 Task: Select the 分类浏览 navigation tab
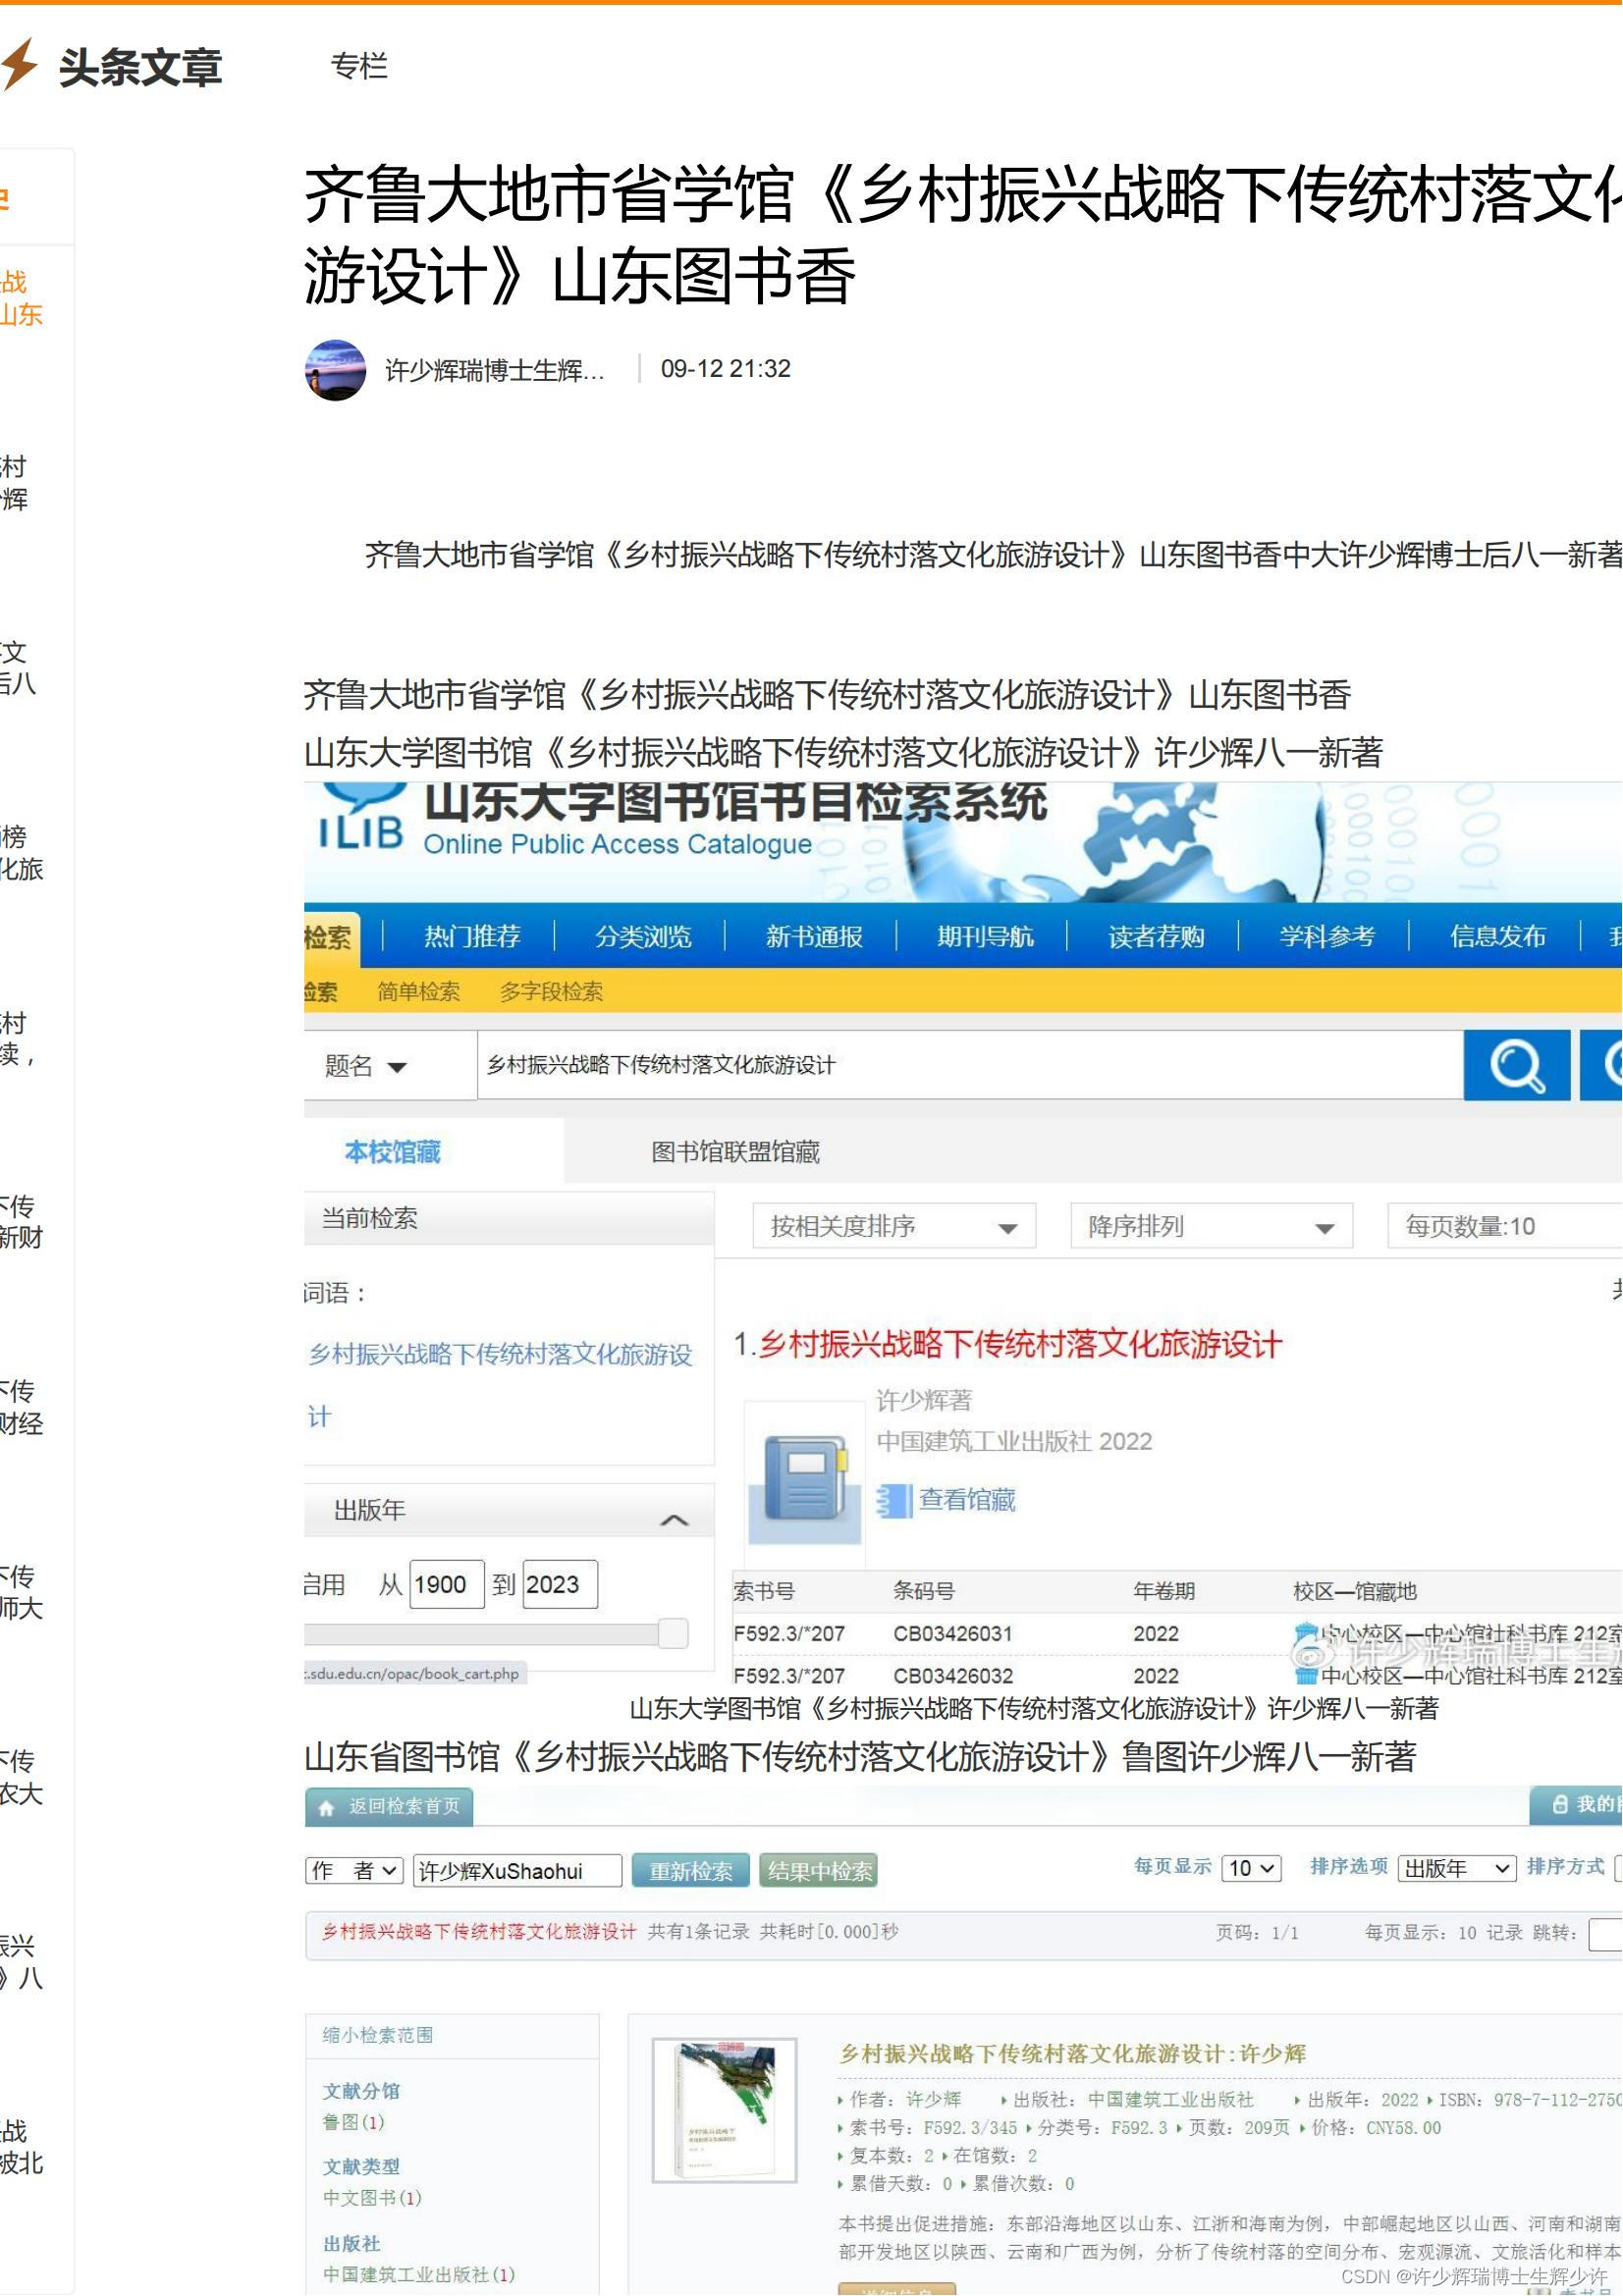click(x=643, y=937)
